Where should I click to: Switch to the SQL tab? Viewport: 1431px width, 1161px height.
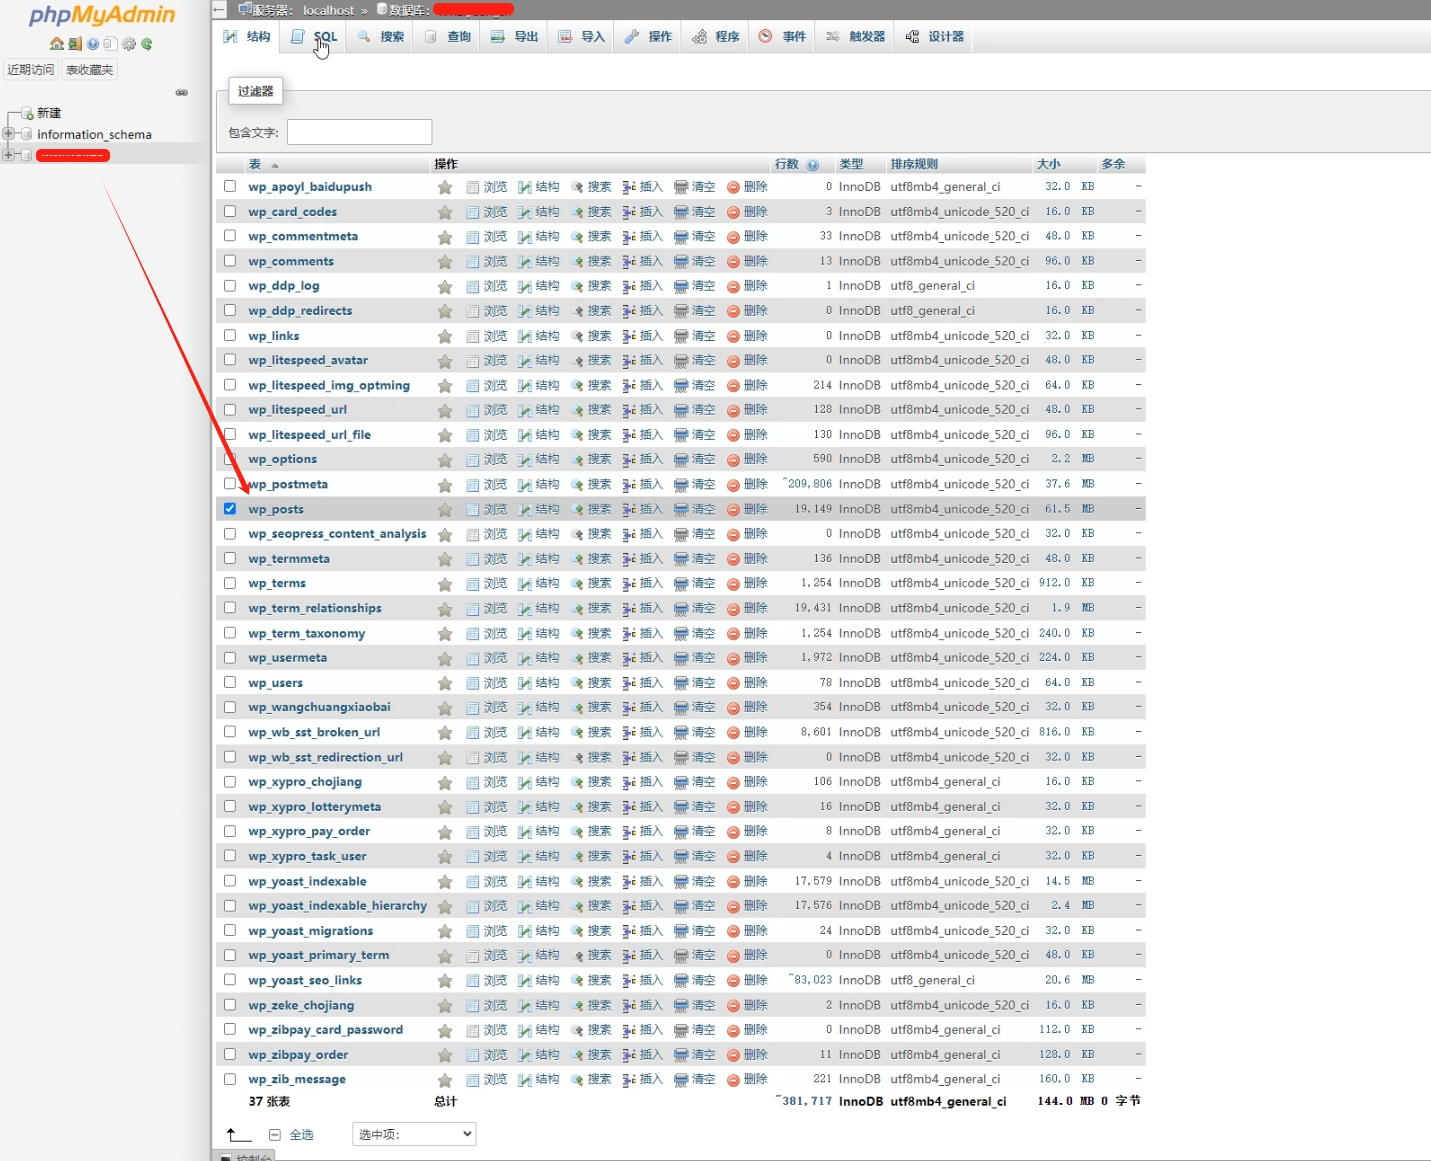pyautogui.click(x=314, y=37)
